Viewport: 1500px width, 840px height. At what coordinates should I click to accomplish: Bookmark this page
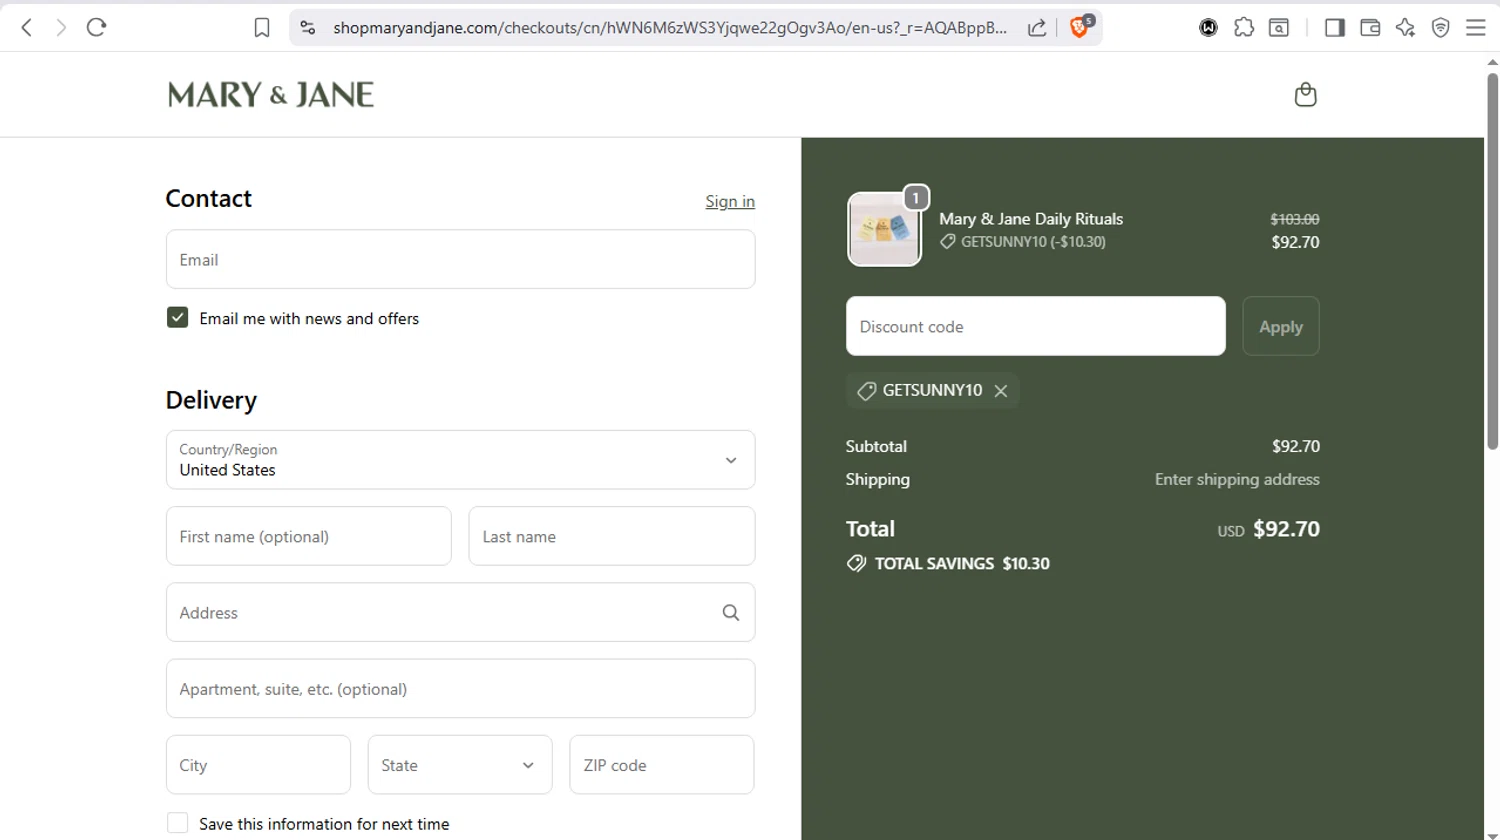click(262, 28)
